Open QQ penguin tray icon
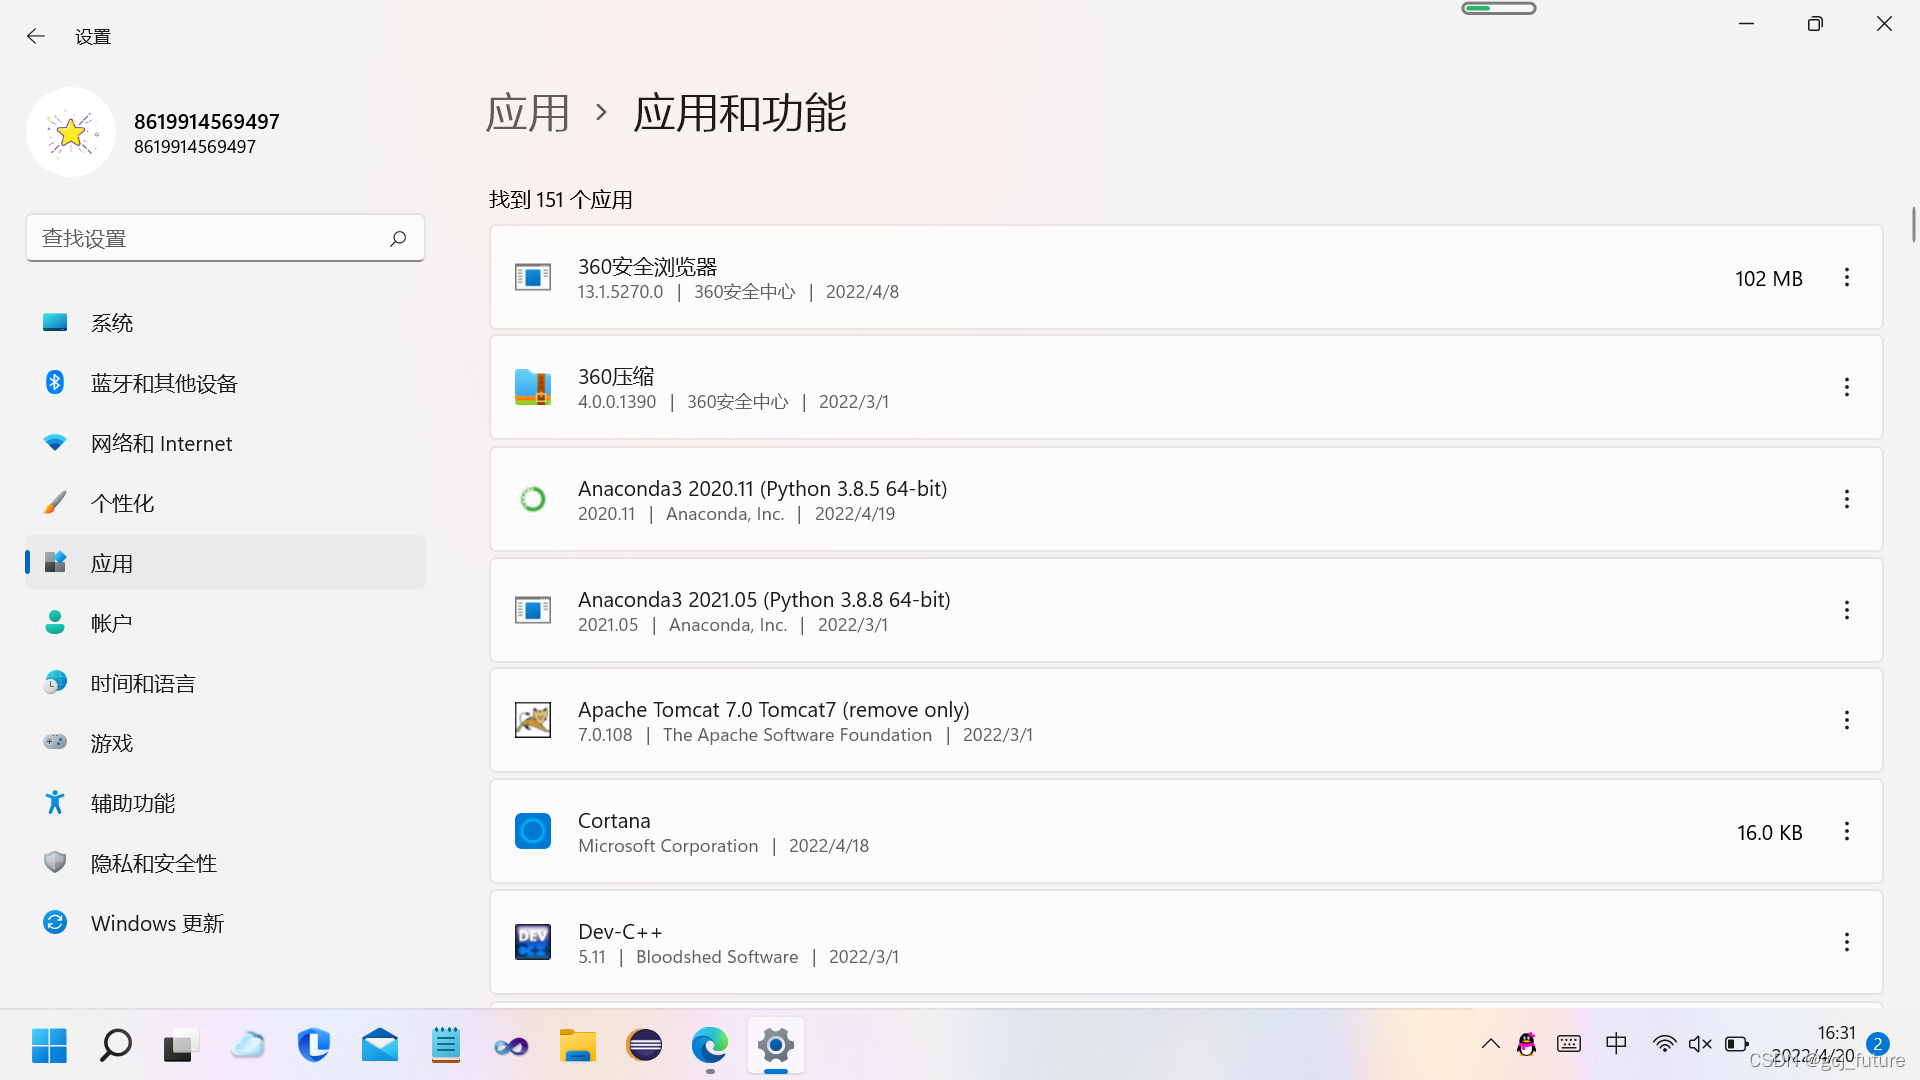 [x=1527, y=1044]
